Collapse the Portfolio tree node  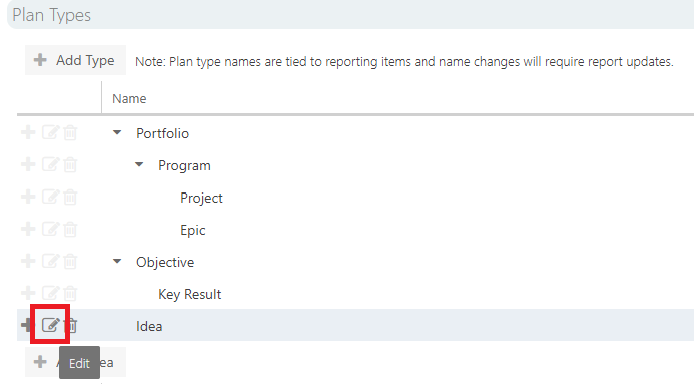[x=117, y=132]
